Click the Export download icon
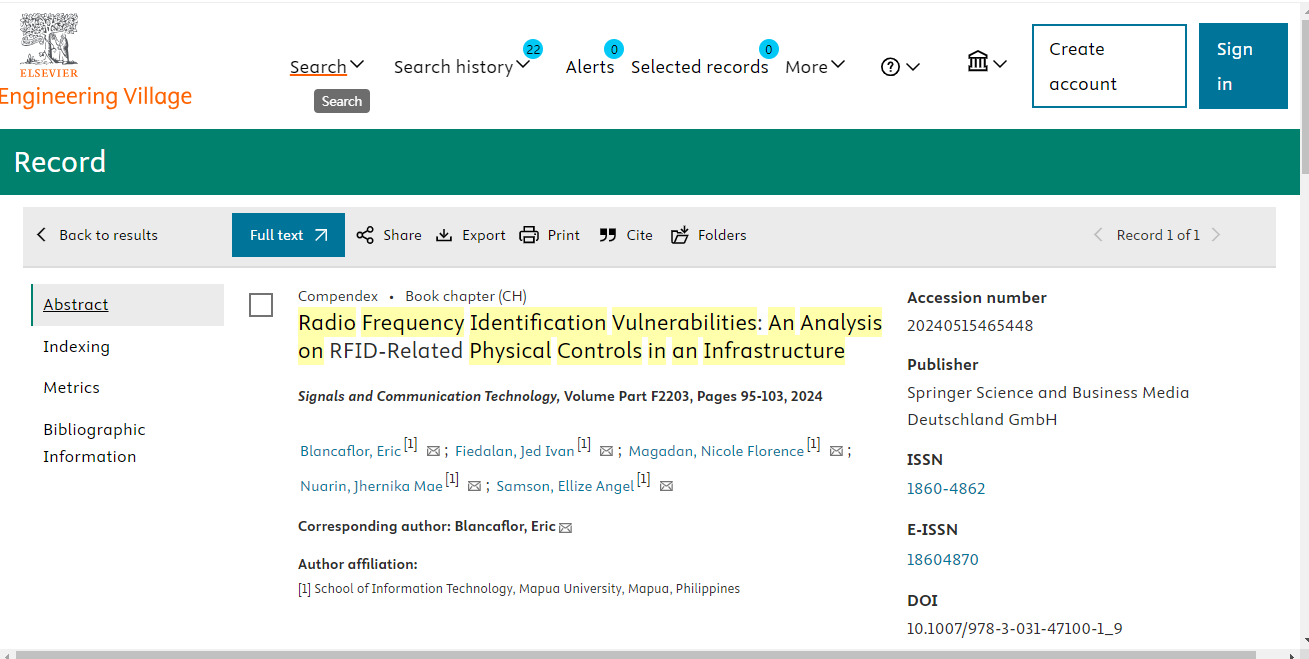This screenshot has width=1309, height=659. pos(444,235)
